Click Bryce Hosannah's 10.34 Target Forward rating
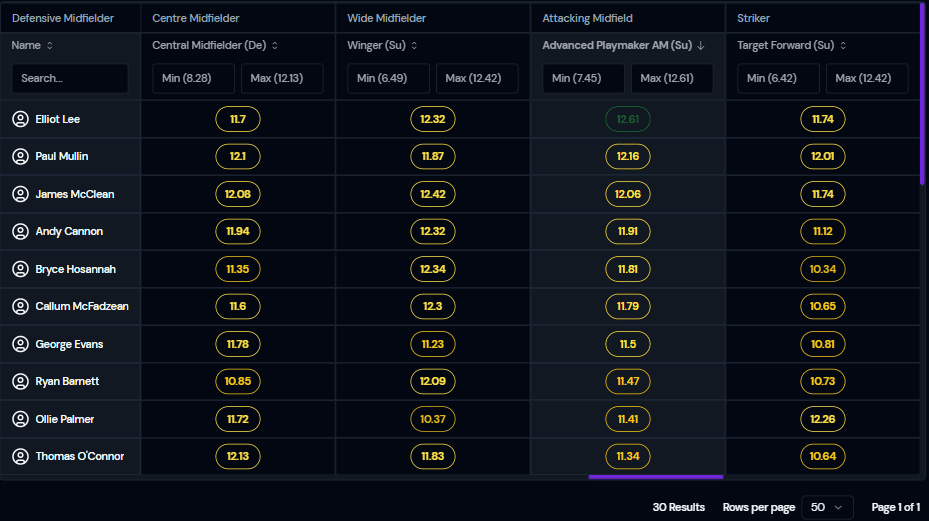 [x=822, y=269]
